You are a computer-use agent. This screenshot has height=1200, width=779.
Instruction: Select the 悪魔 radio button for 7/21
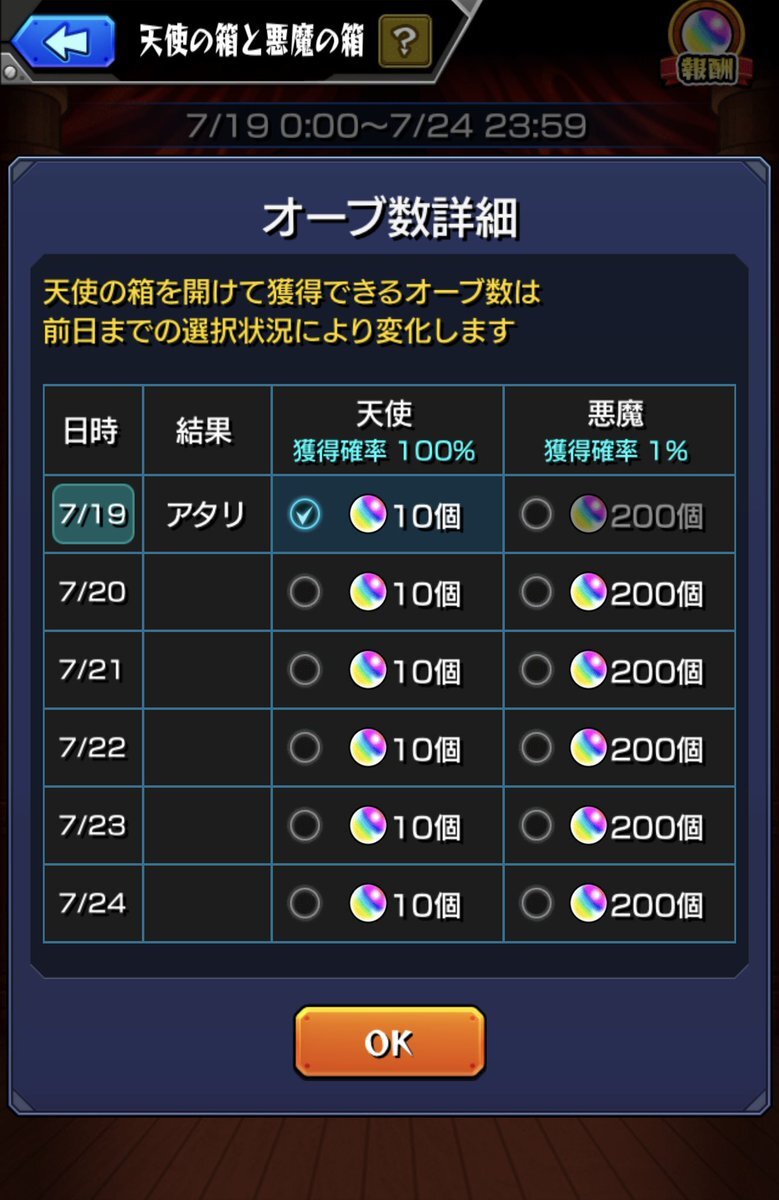coord(536,670)
